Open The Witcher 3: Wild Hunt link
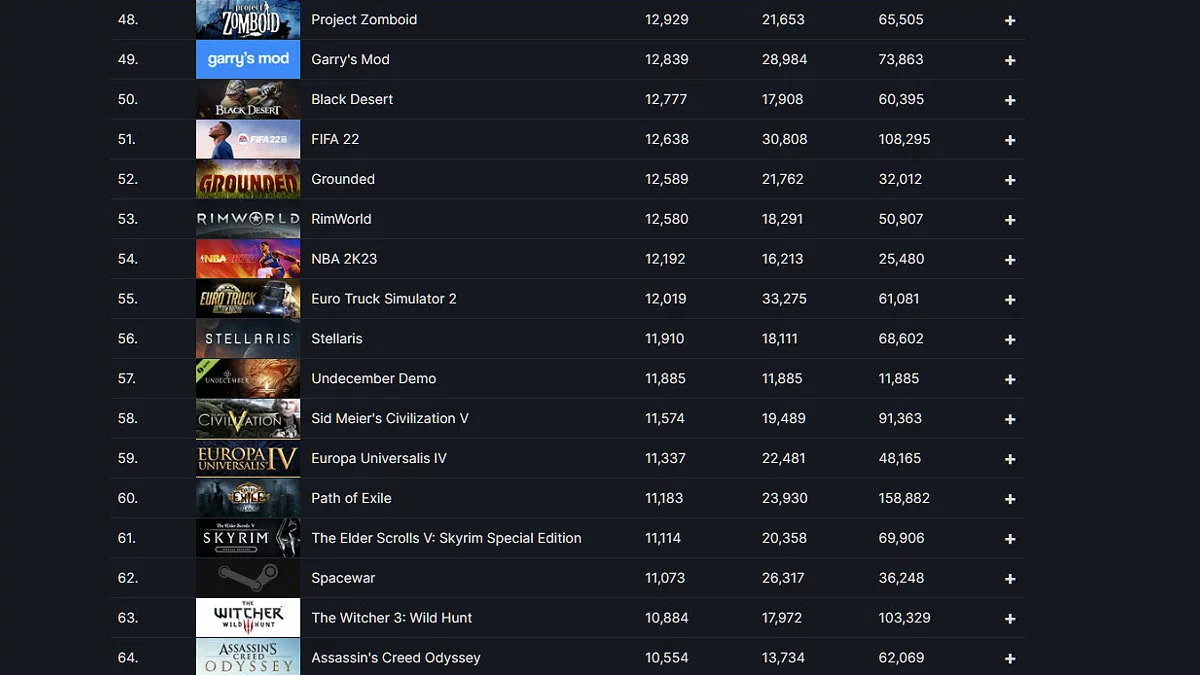Viewport: 1200px width, 675px height. [x=392, y=618]
